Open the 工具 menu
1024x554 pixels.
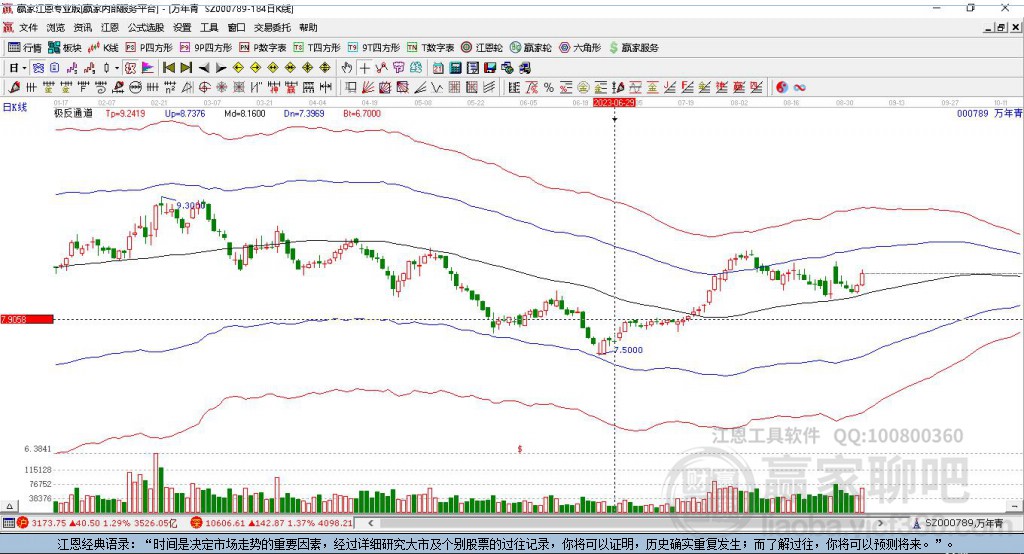[x=209, y=27]
